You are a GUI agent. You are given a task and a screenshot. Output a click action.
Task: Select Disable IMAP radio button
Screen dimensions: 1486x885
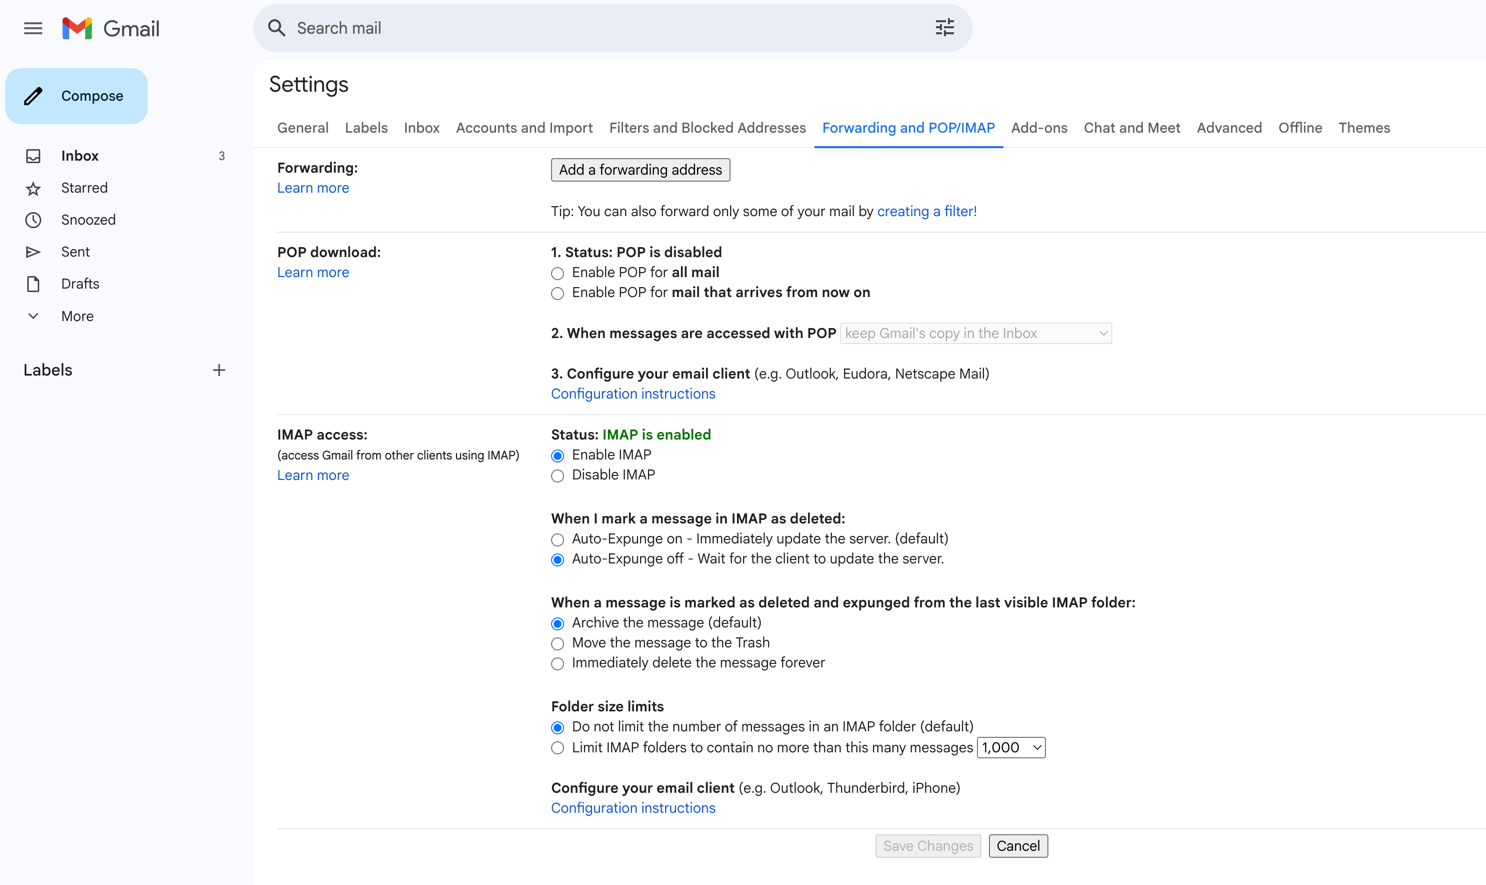click(x=558, y=476)
